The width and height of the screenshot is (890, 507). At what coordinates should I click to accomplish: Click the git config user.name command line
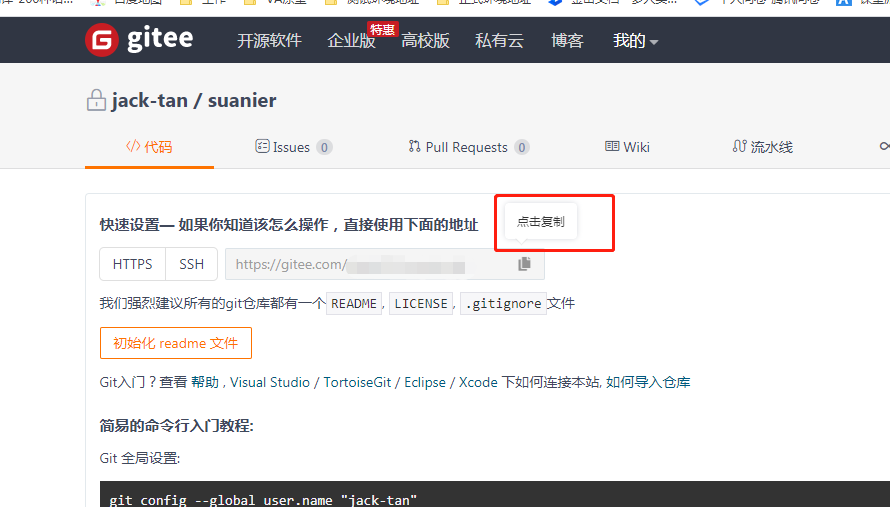point(263,500)
